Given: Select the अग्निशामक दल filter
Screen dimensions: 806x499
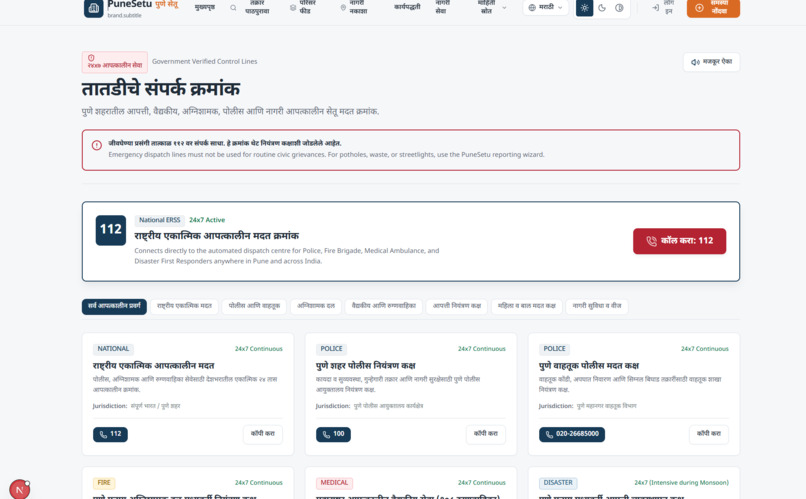Looking at the screenshot, I should click(x=316, y=306).
